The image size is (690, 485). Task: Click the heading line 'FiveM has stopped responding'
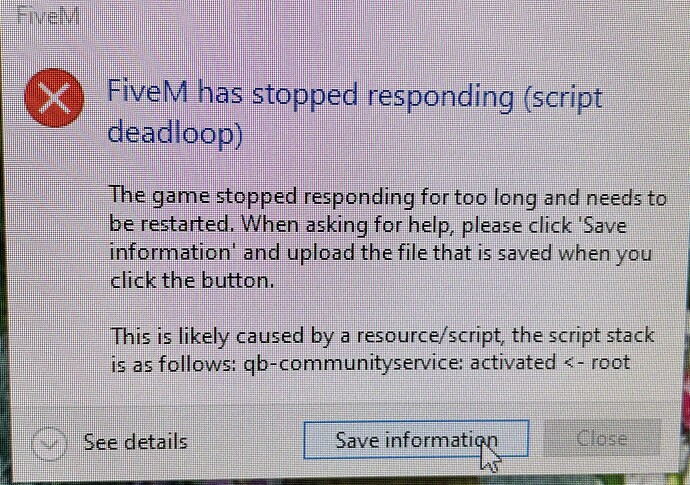[310, 95]
